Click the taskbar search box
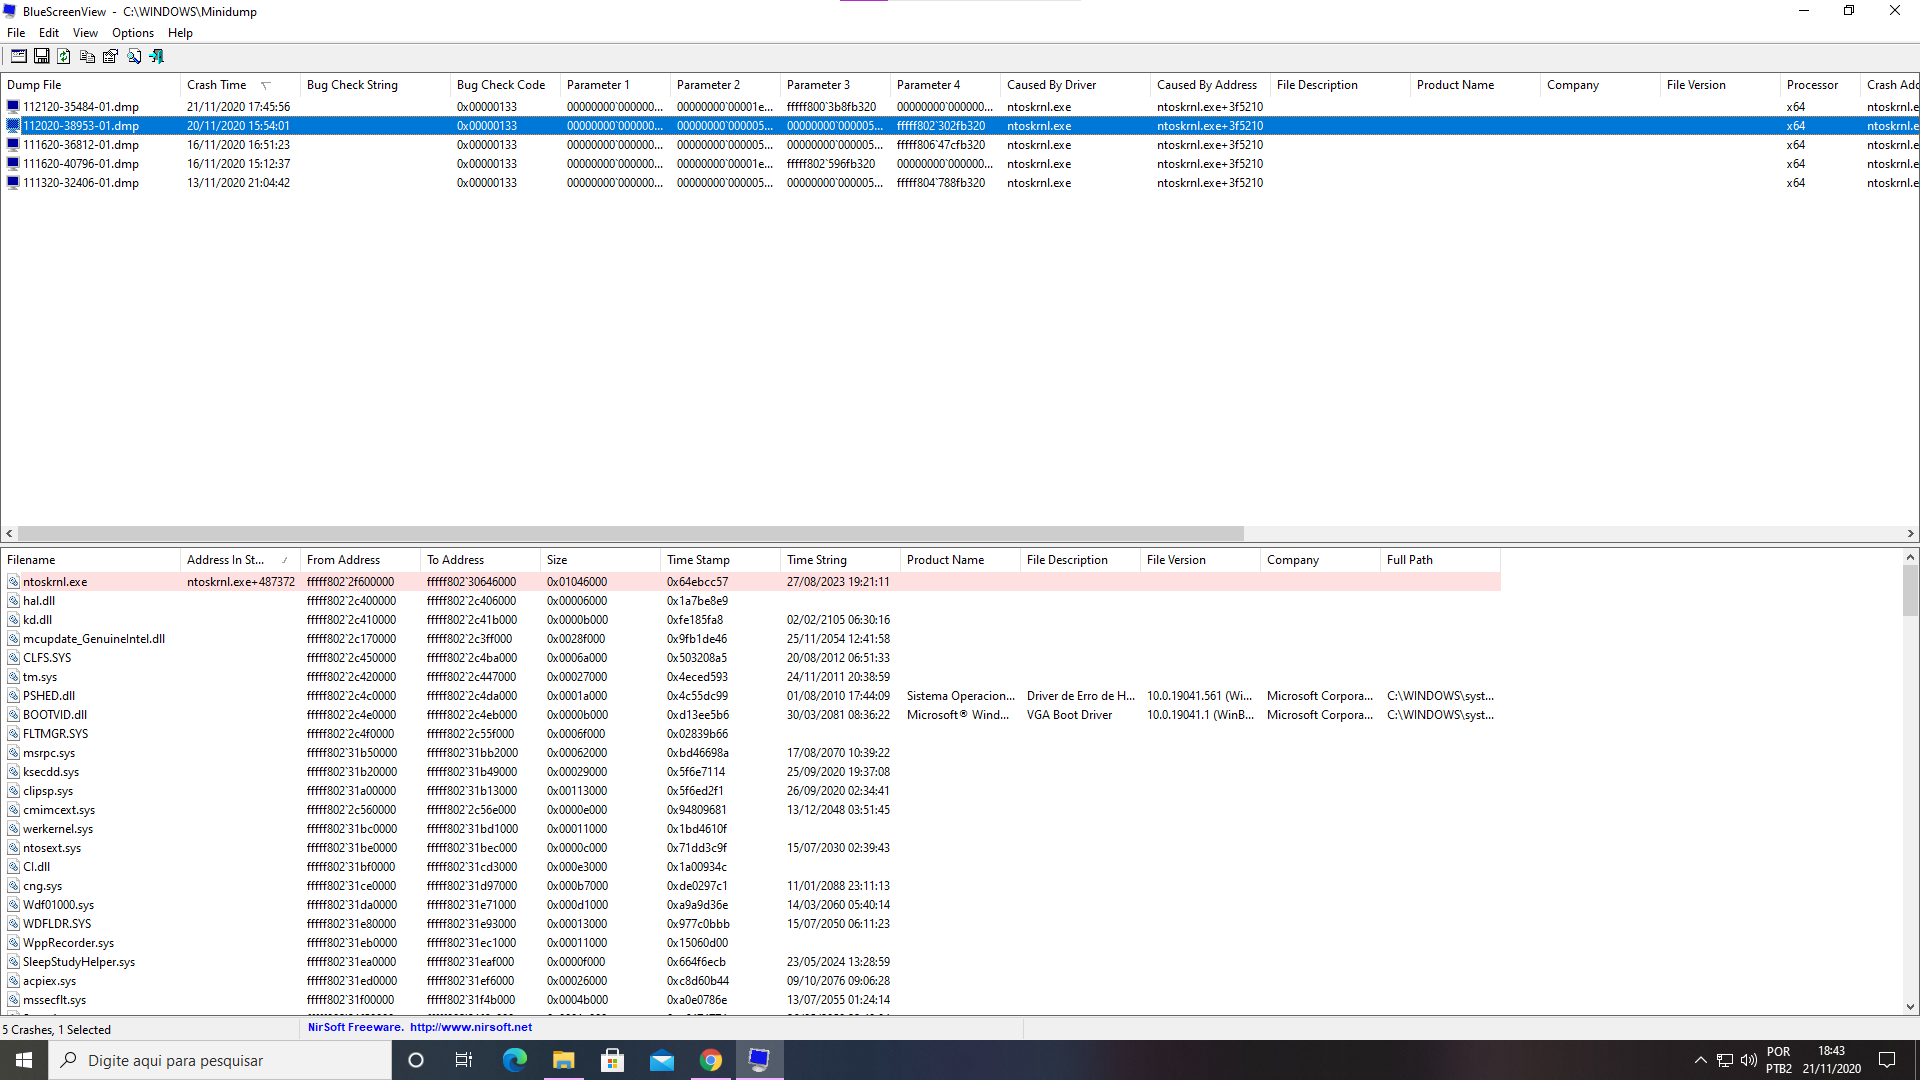 click(220, 1060)
